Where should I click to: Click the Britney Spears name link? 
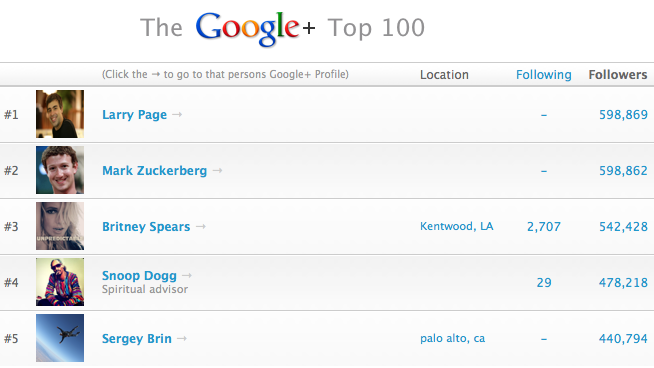click(x=146, y=227)
